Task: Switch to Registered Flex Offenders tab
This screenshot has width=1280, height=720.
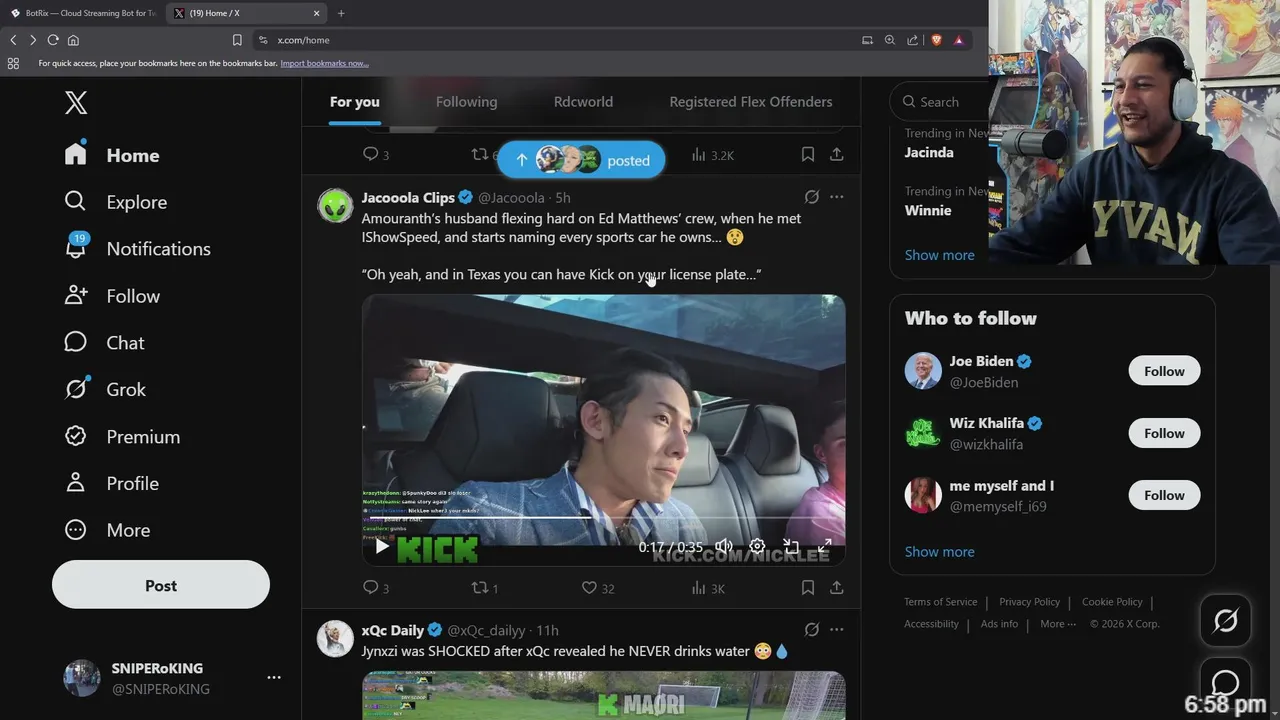Action: pos(750,102)
